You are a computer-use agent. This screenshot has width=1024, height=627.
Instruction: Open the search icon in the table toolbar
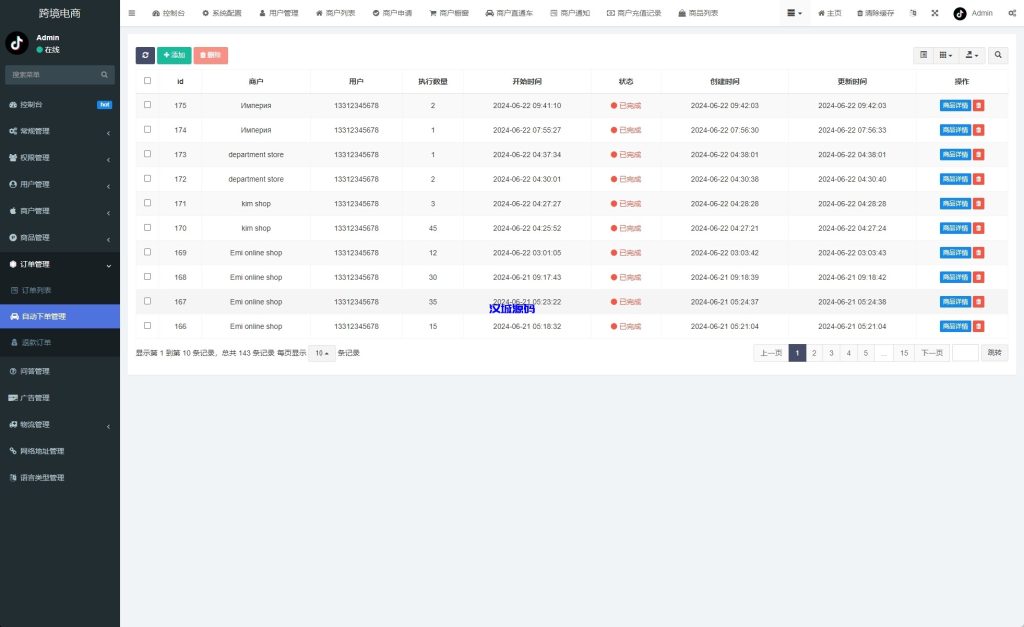tap(998, 55)
